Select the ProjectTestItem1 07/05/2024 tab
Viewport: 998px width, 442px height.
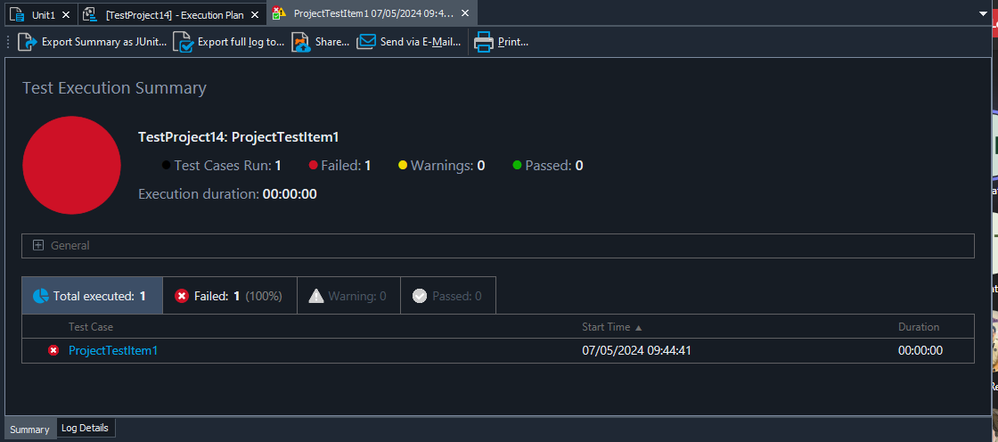tap(372, 13)
